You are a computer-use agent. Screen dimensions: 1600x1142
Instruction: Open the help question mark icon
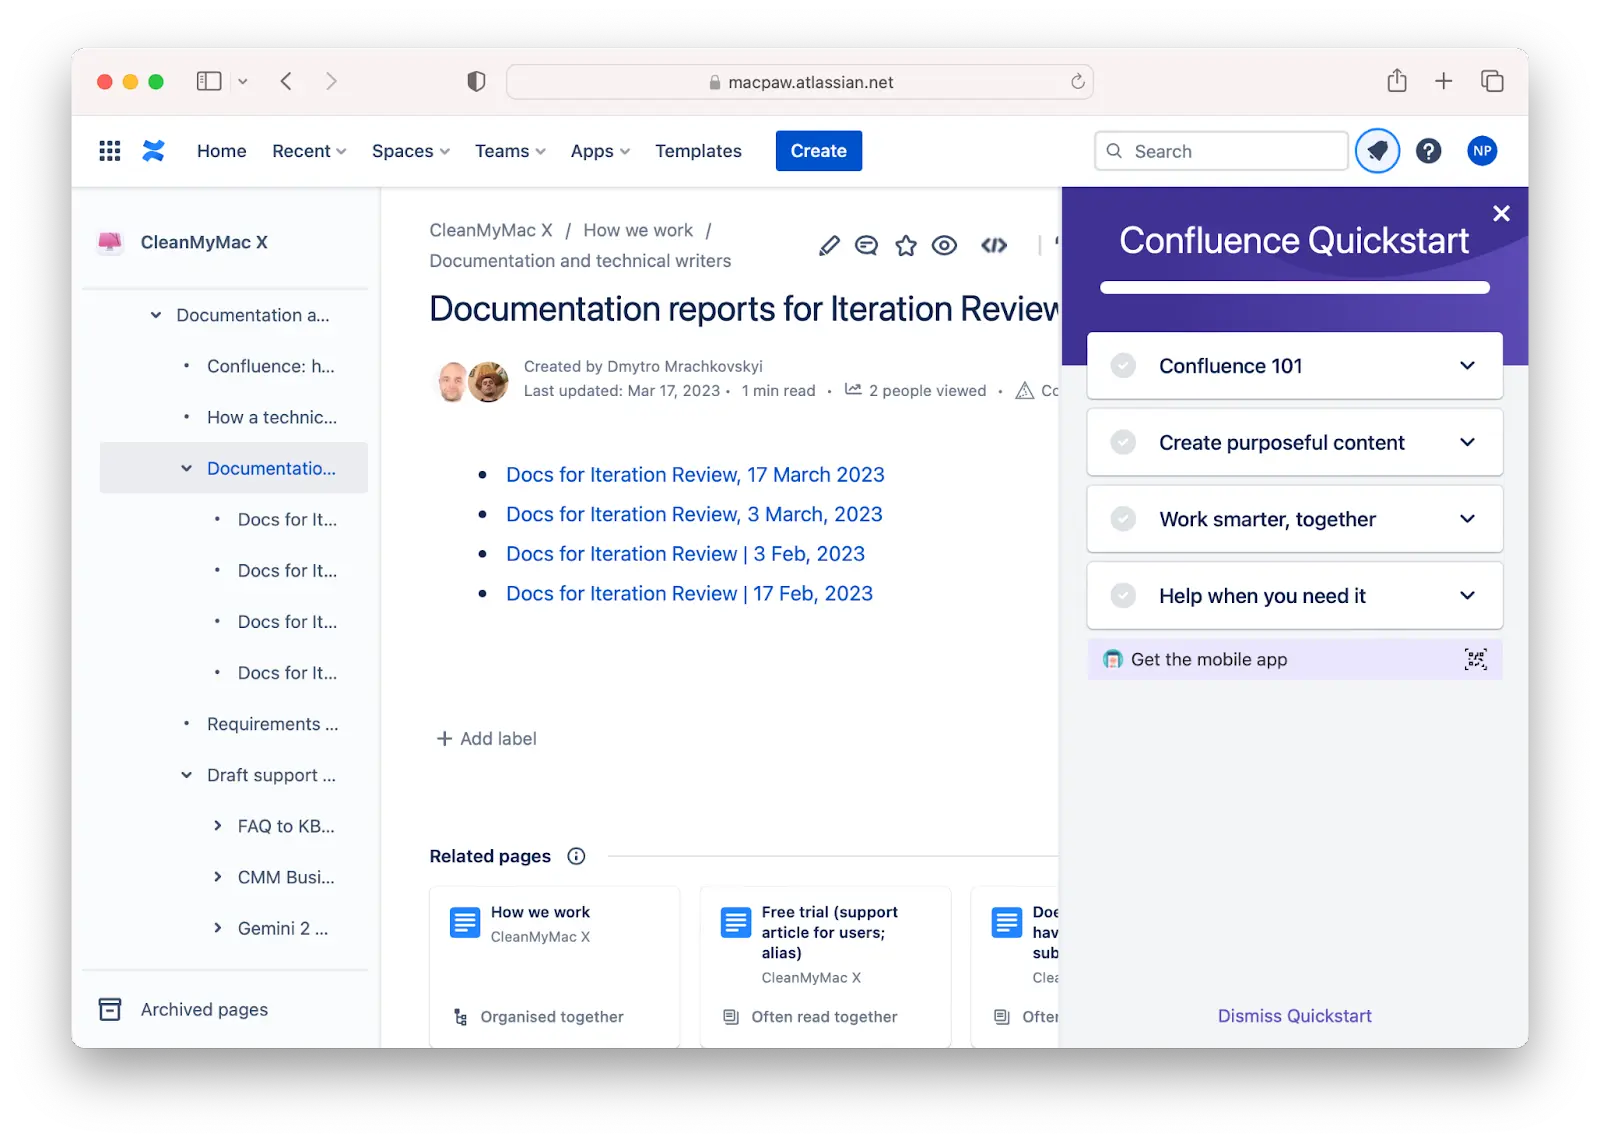pos(1429,151)
